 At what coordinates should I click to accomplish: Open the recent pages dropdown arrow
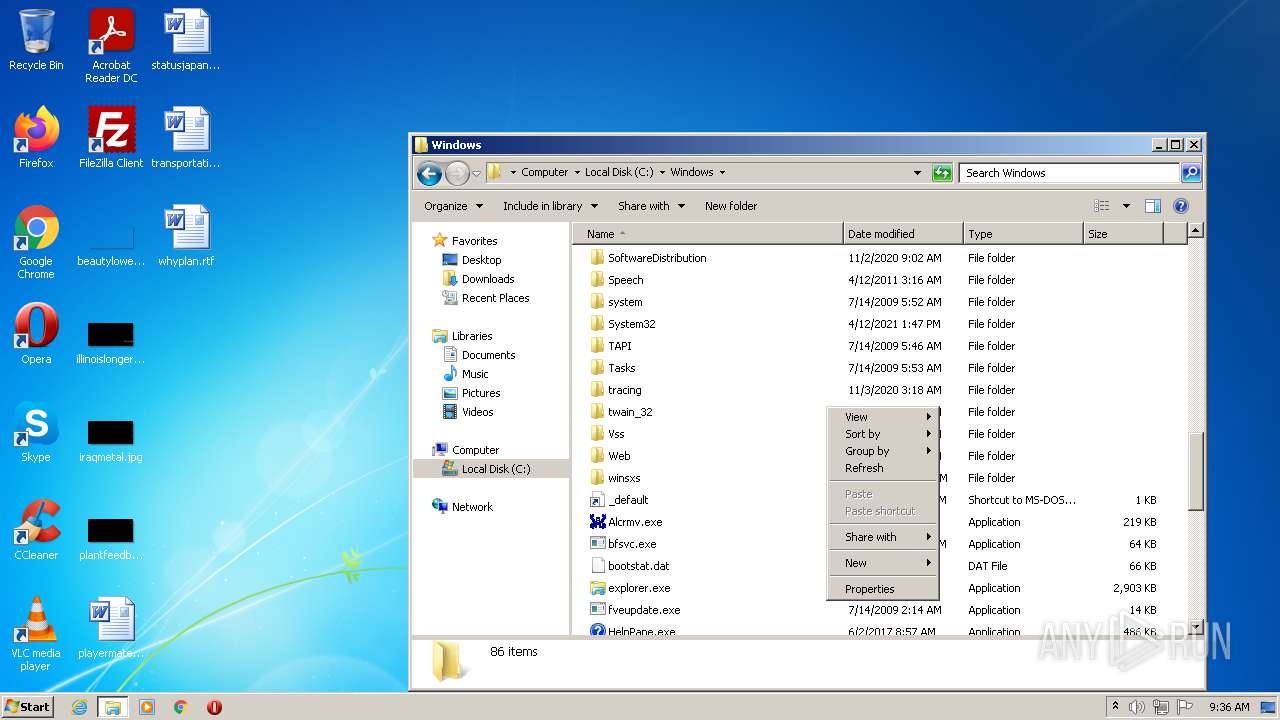pyautogui.click(x=476, y=173)
